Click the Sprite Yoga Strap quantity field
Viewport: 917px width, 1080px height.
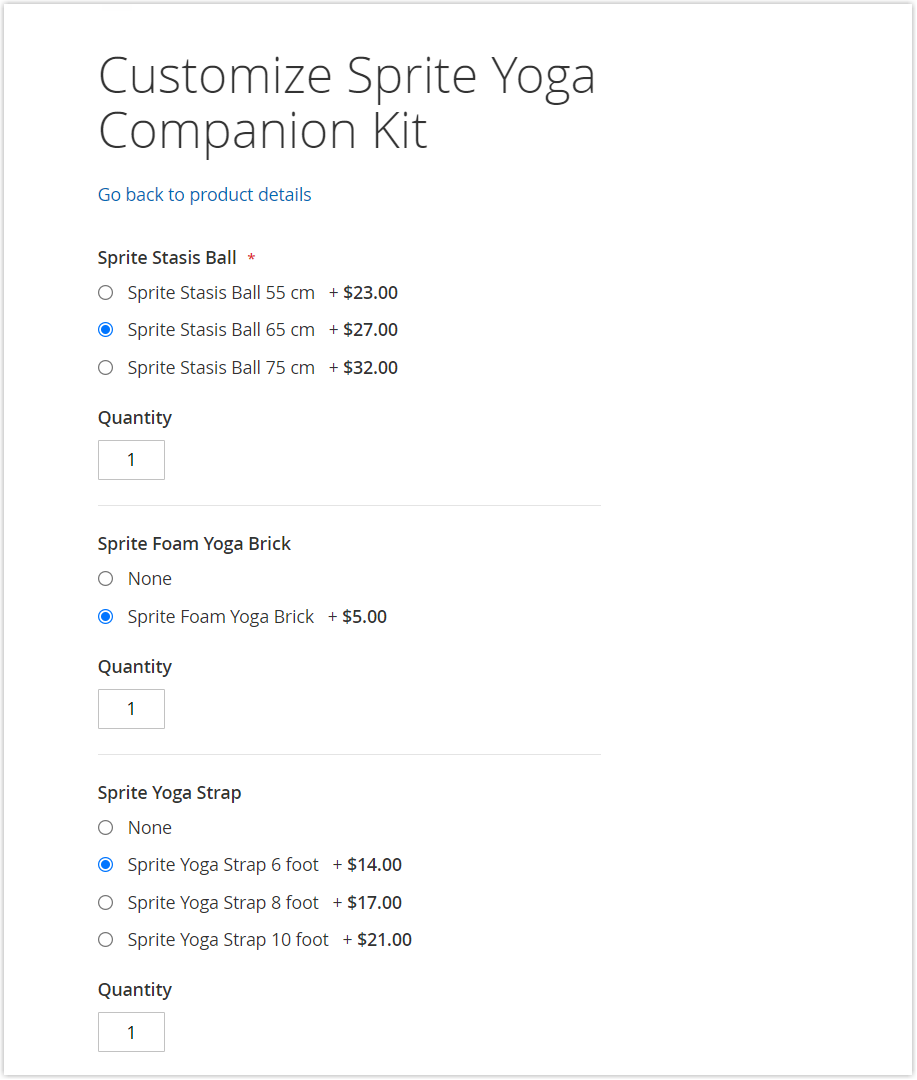tap(131, 1031)
